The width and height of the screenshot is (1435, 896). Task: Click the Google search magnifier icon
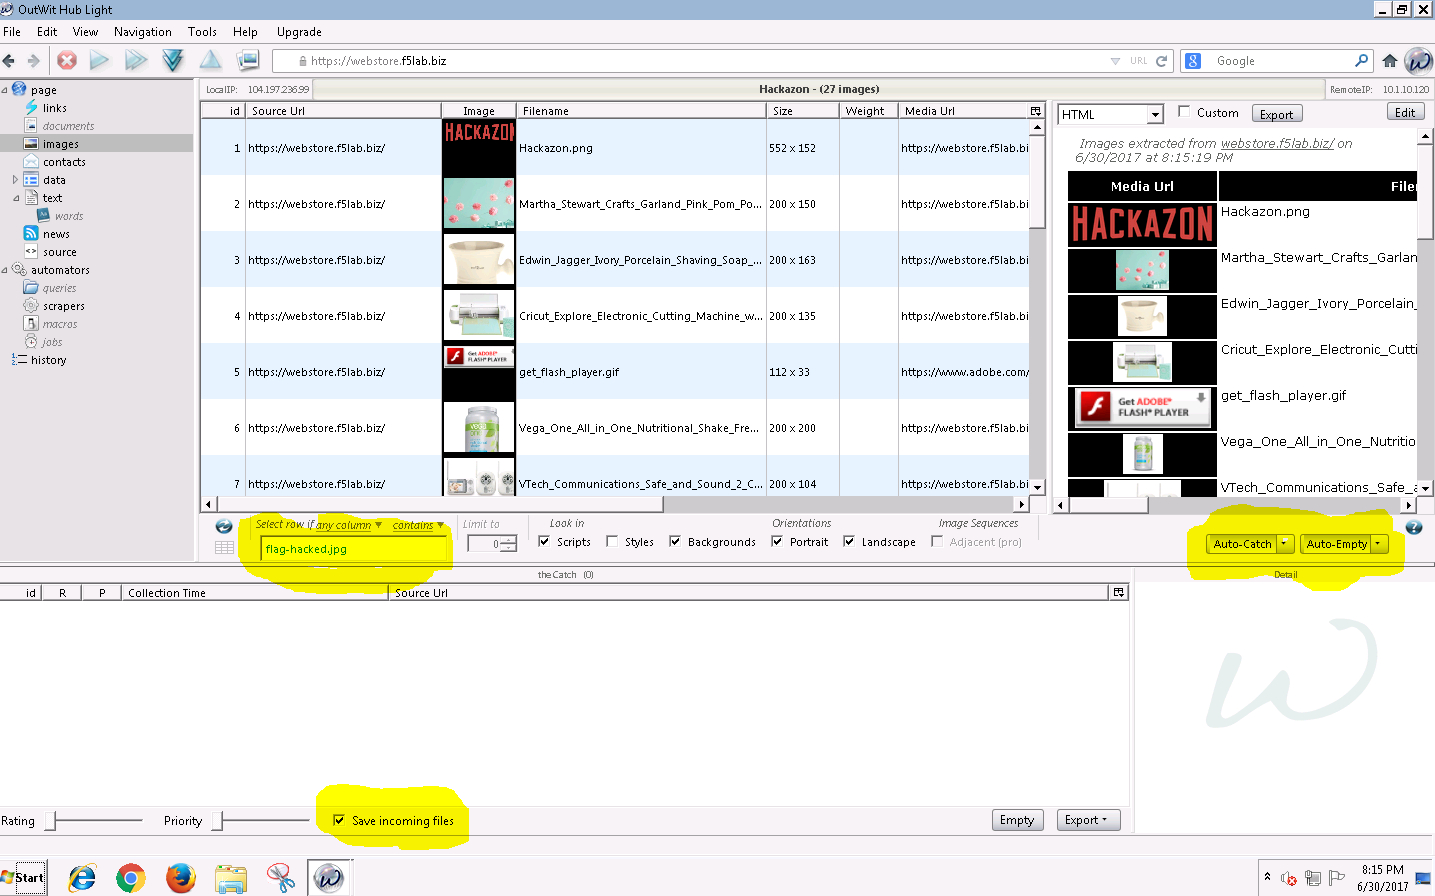(x=1361, y=61)
